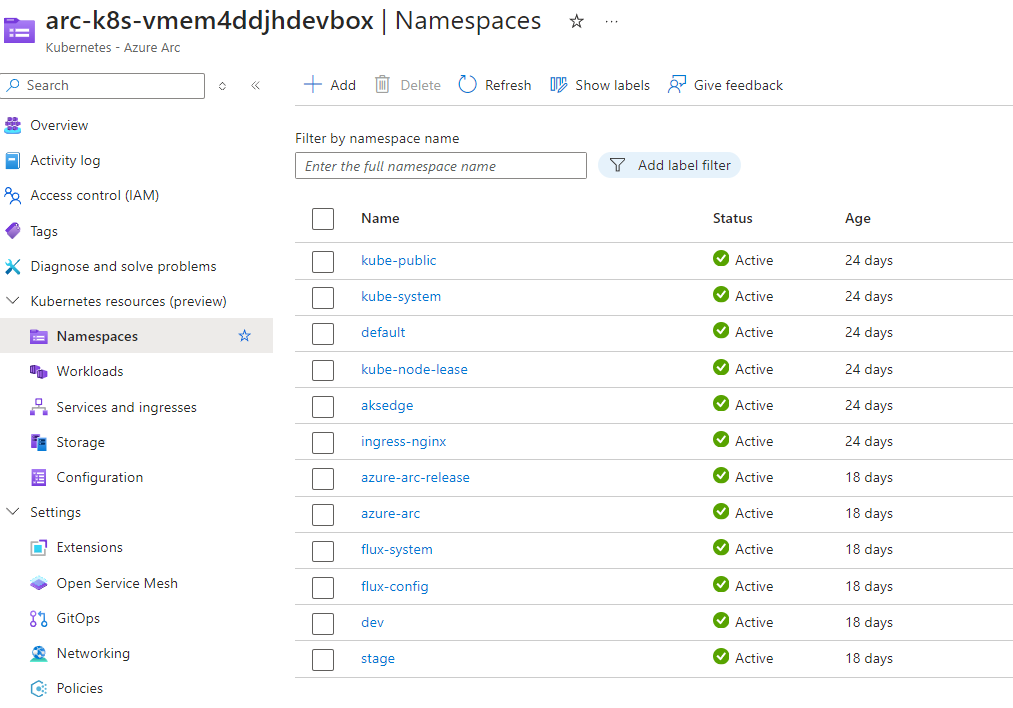The width and height of the screenshot is (1013, 708).
Task: Check the kube-system row checkbox
Action: pyautogui.click(x=323, y=298)
